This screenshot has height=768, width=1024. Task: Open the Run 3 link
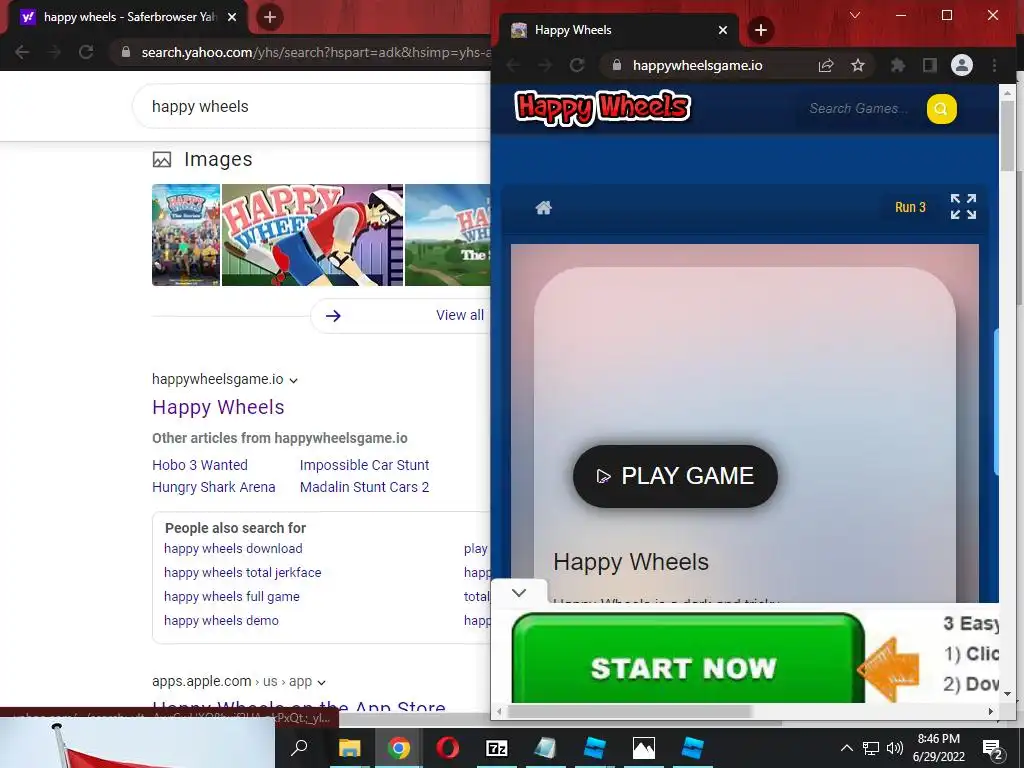(x=910, y=207)
